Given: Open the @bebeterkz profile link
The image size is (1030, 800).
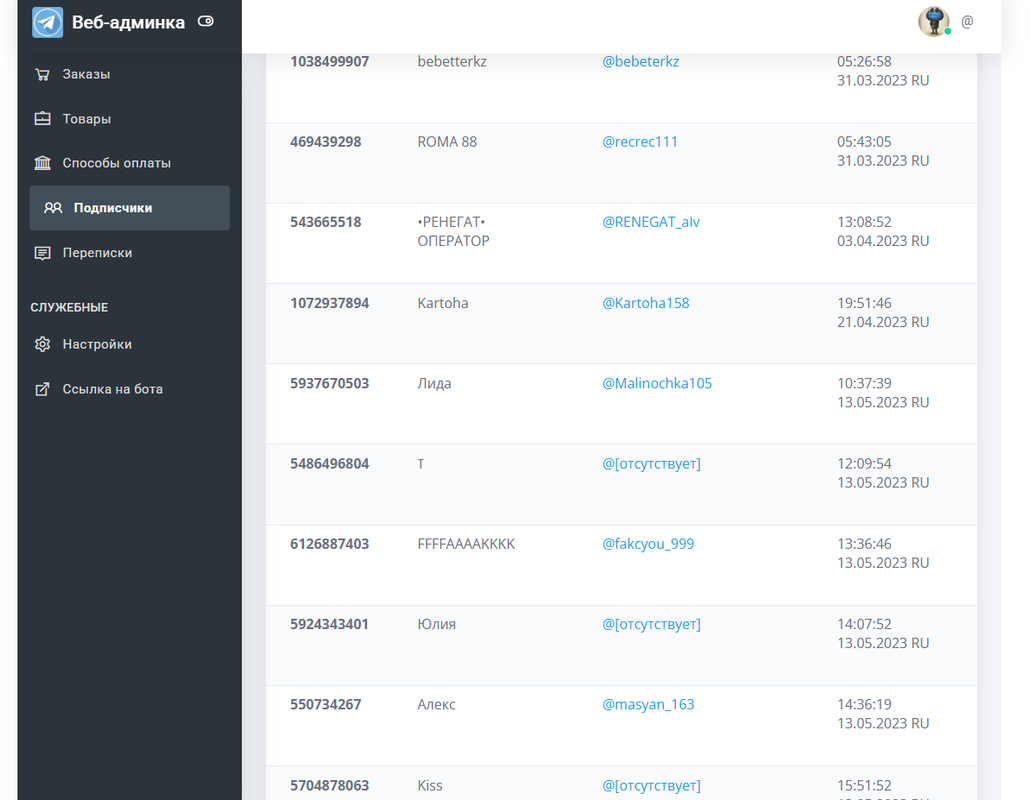Looking at the screenshot, I should pyautogui.click(x=640, y=62).
